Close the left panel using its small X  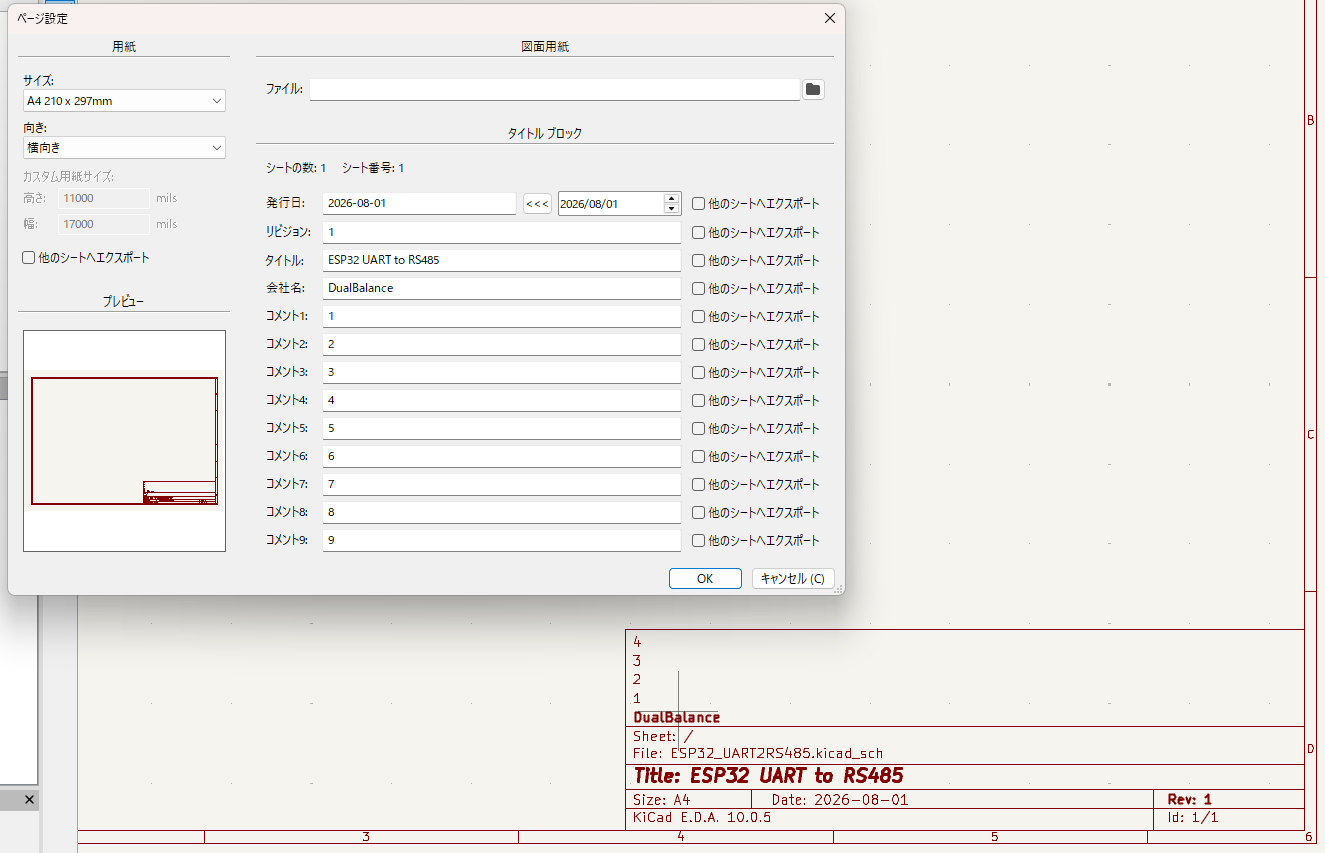point(29,800)
